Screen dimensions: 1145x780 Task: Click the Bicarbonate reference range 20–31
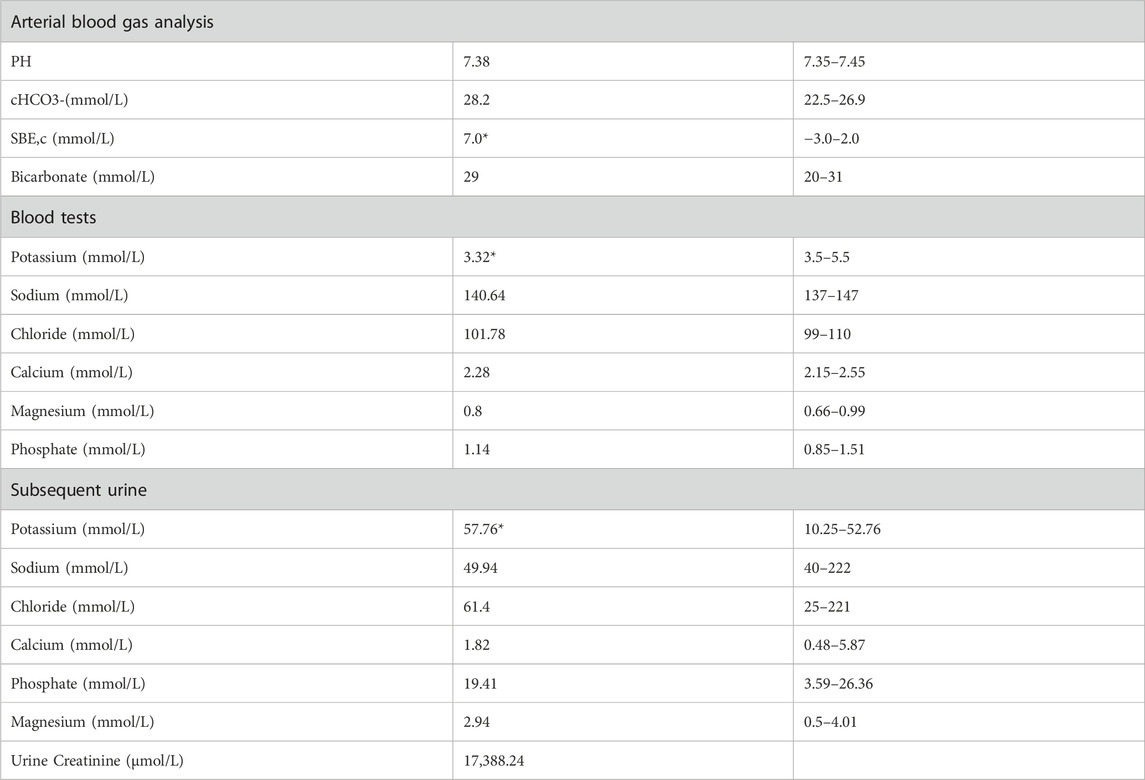(823, 177)
